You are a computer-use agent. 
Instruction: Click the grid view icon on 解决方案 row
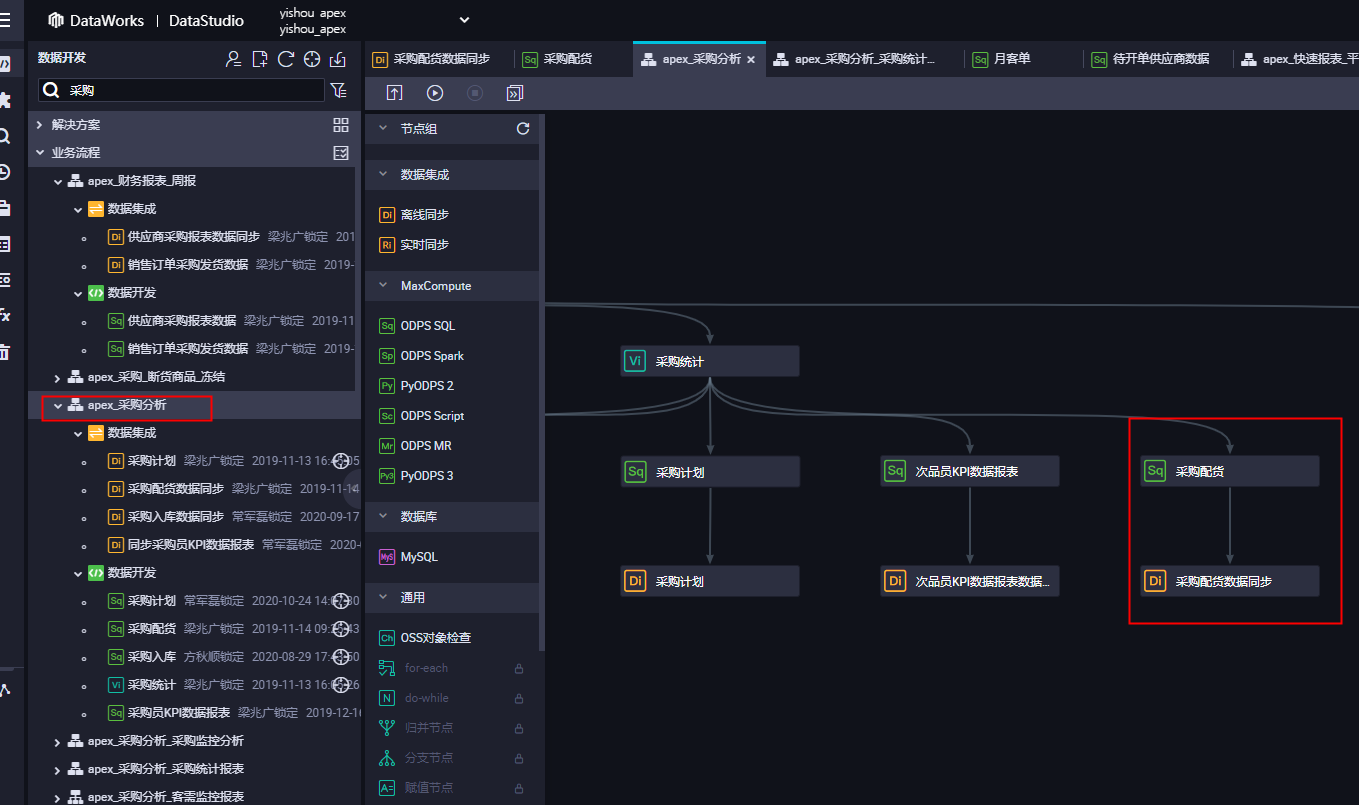tap(341, 125)
